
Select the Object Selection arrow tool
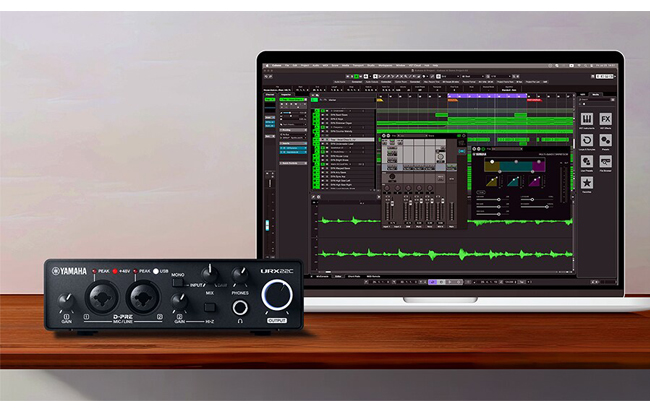375,76
